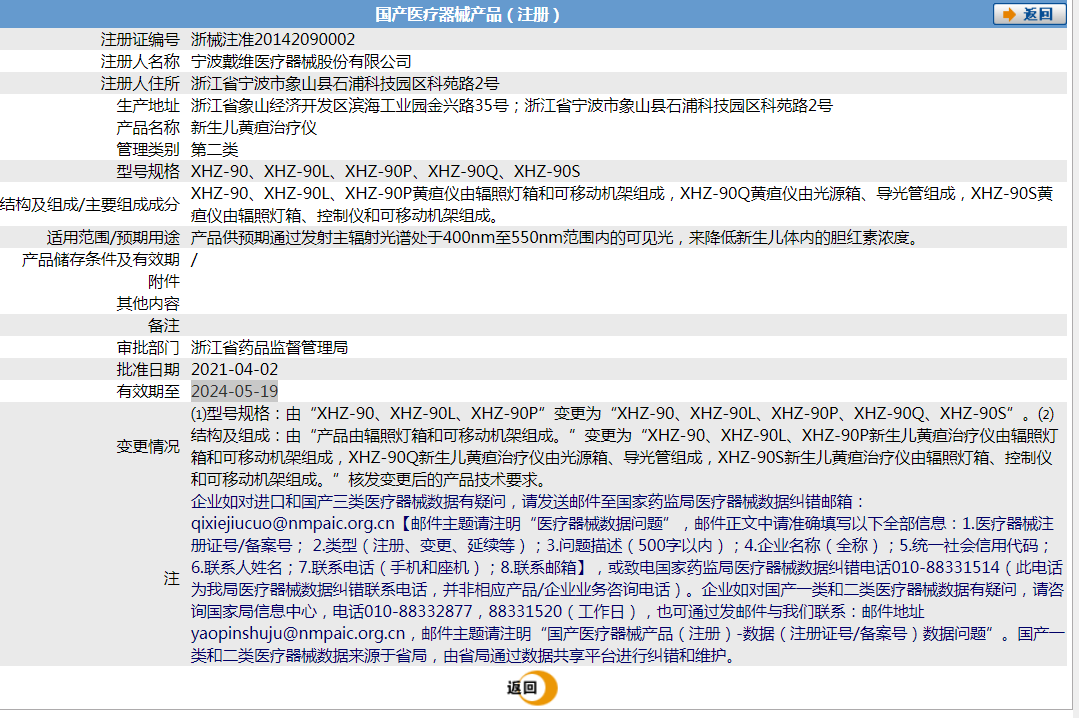Click the label 型号规格
Viewport: 1079px width, 718px height.
pyautogui.click(x=148, y=171)
